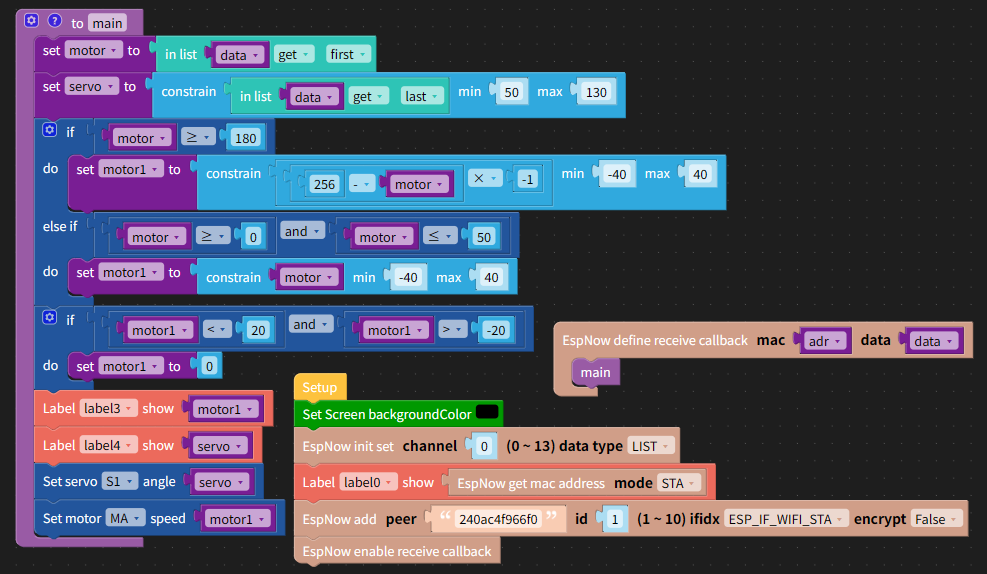This screenshot has width=987, height=574.
Task: Change the 'first' list position dropdown
Action: 348,55
